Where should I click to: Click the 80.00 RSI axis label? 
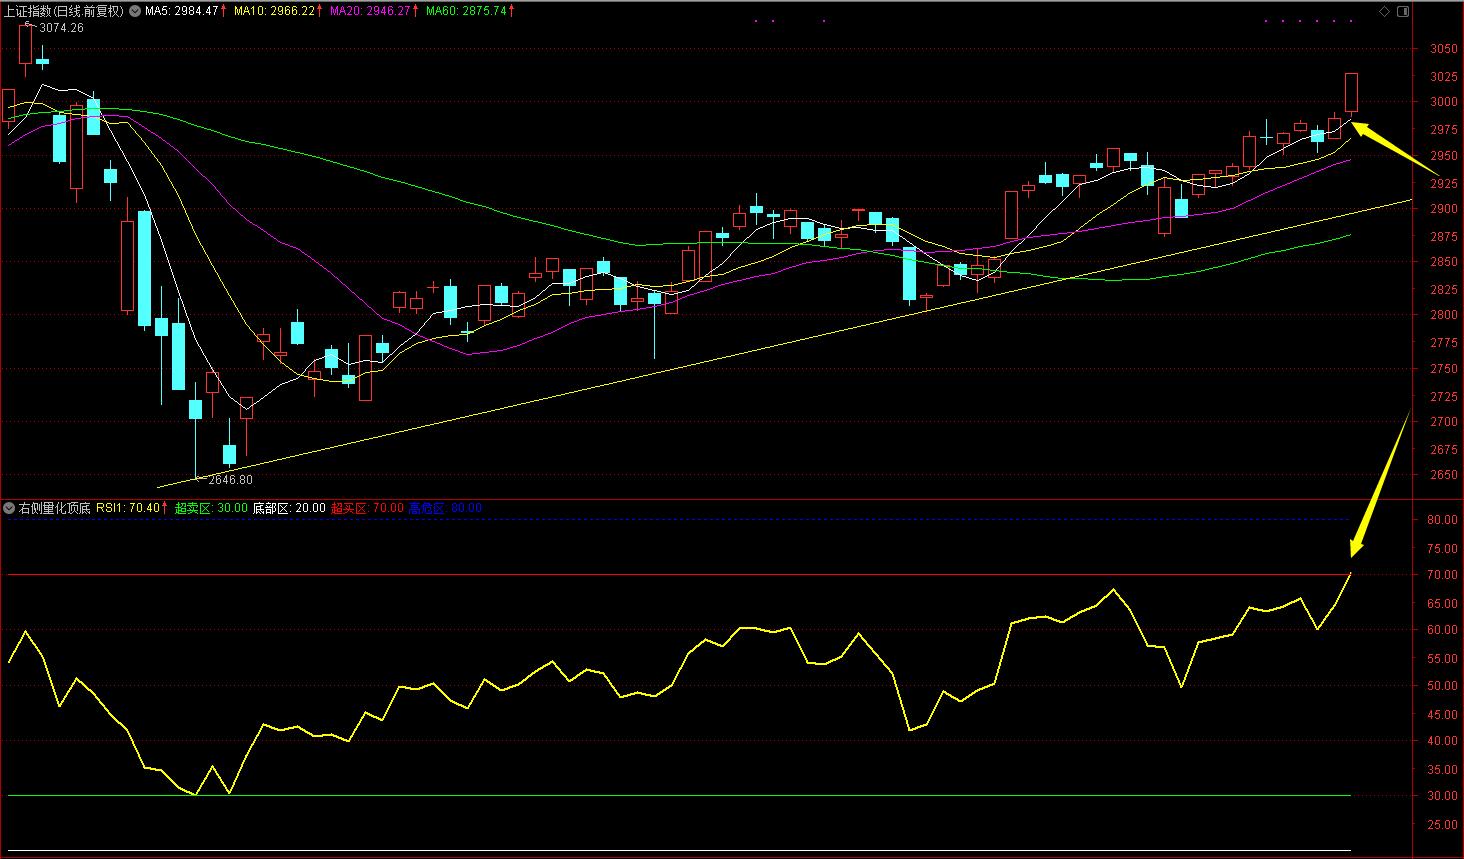(1442, 520)
